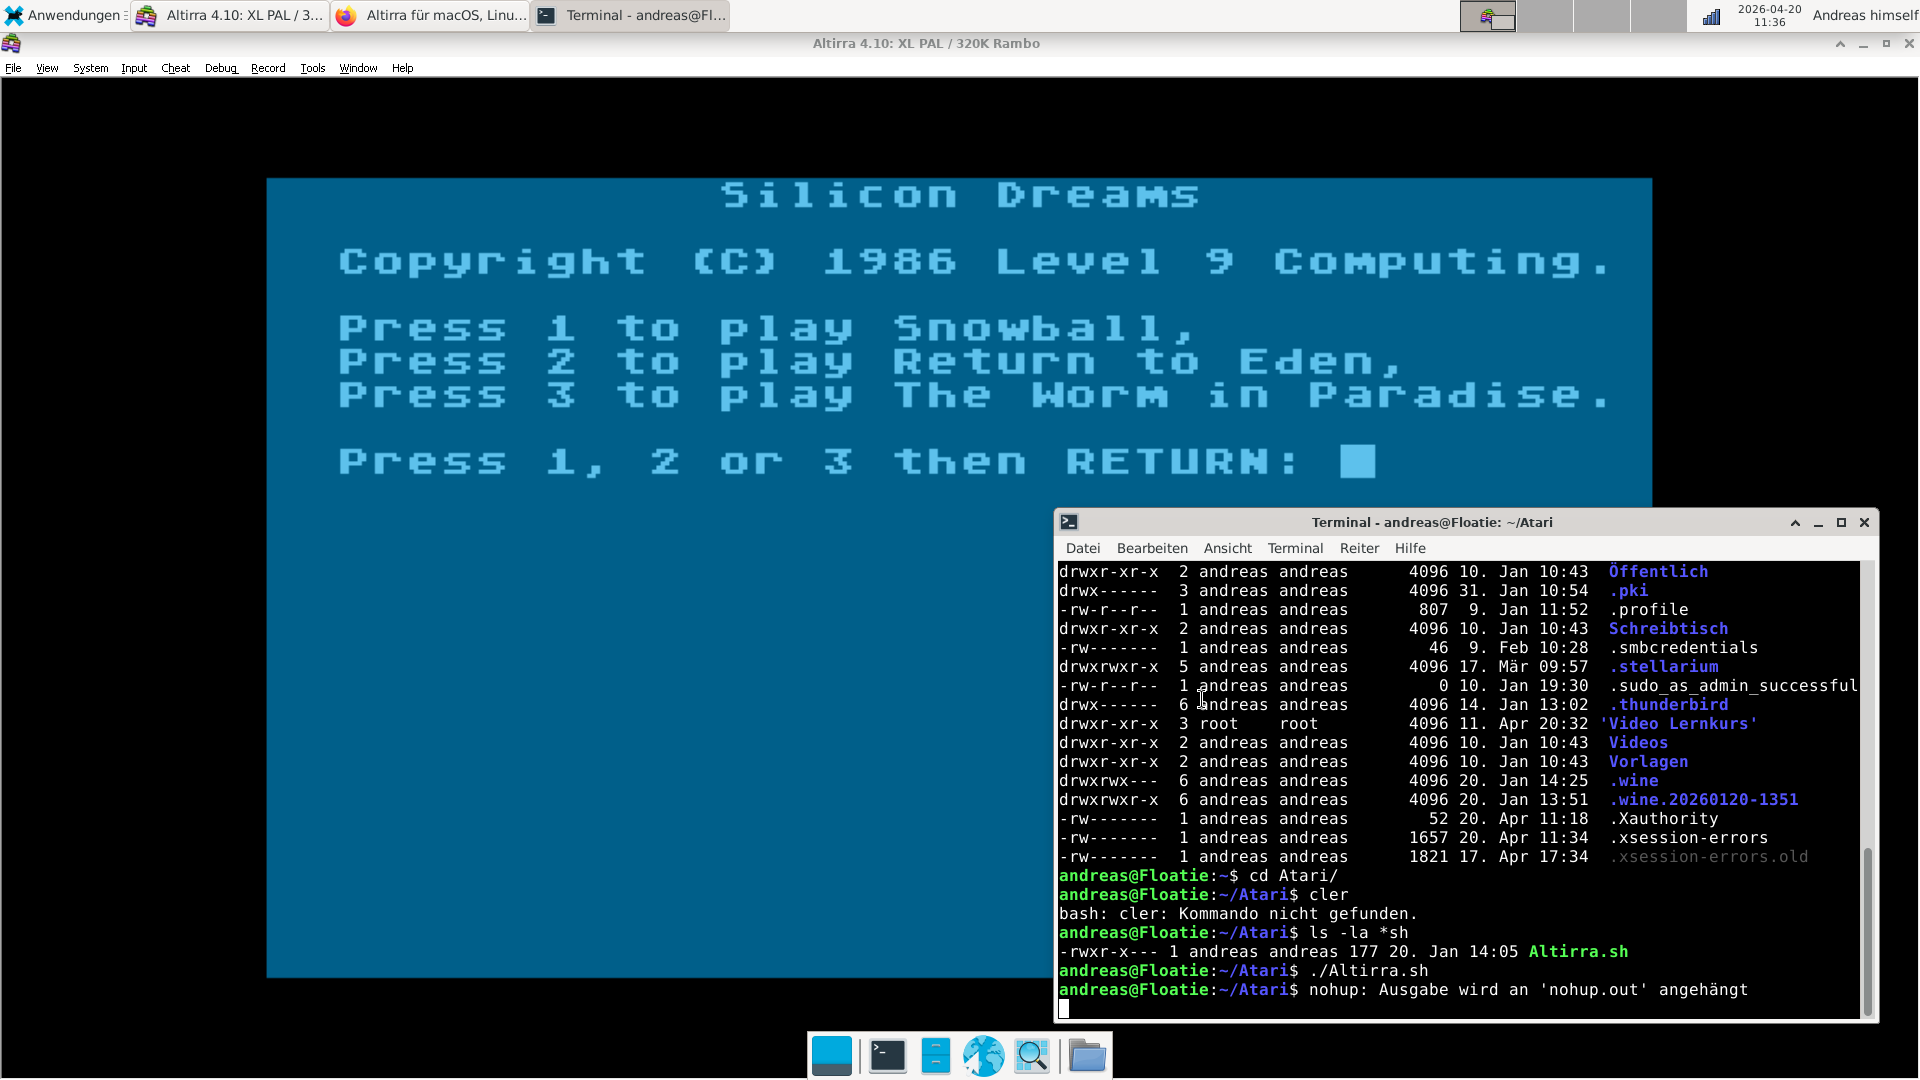Click the Altirra 4.10 taskbar button

[230, 15]
